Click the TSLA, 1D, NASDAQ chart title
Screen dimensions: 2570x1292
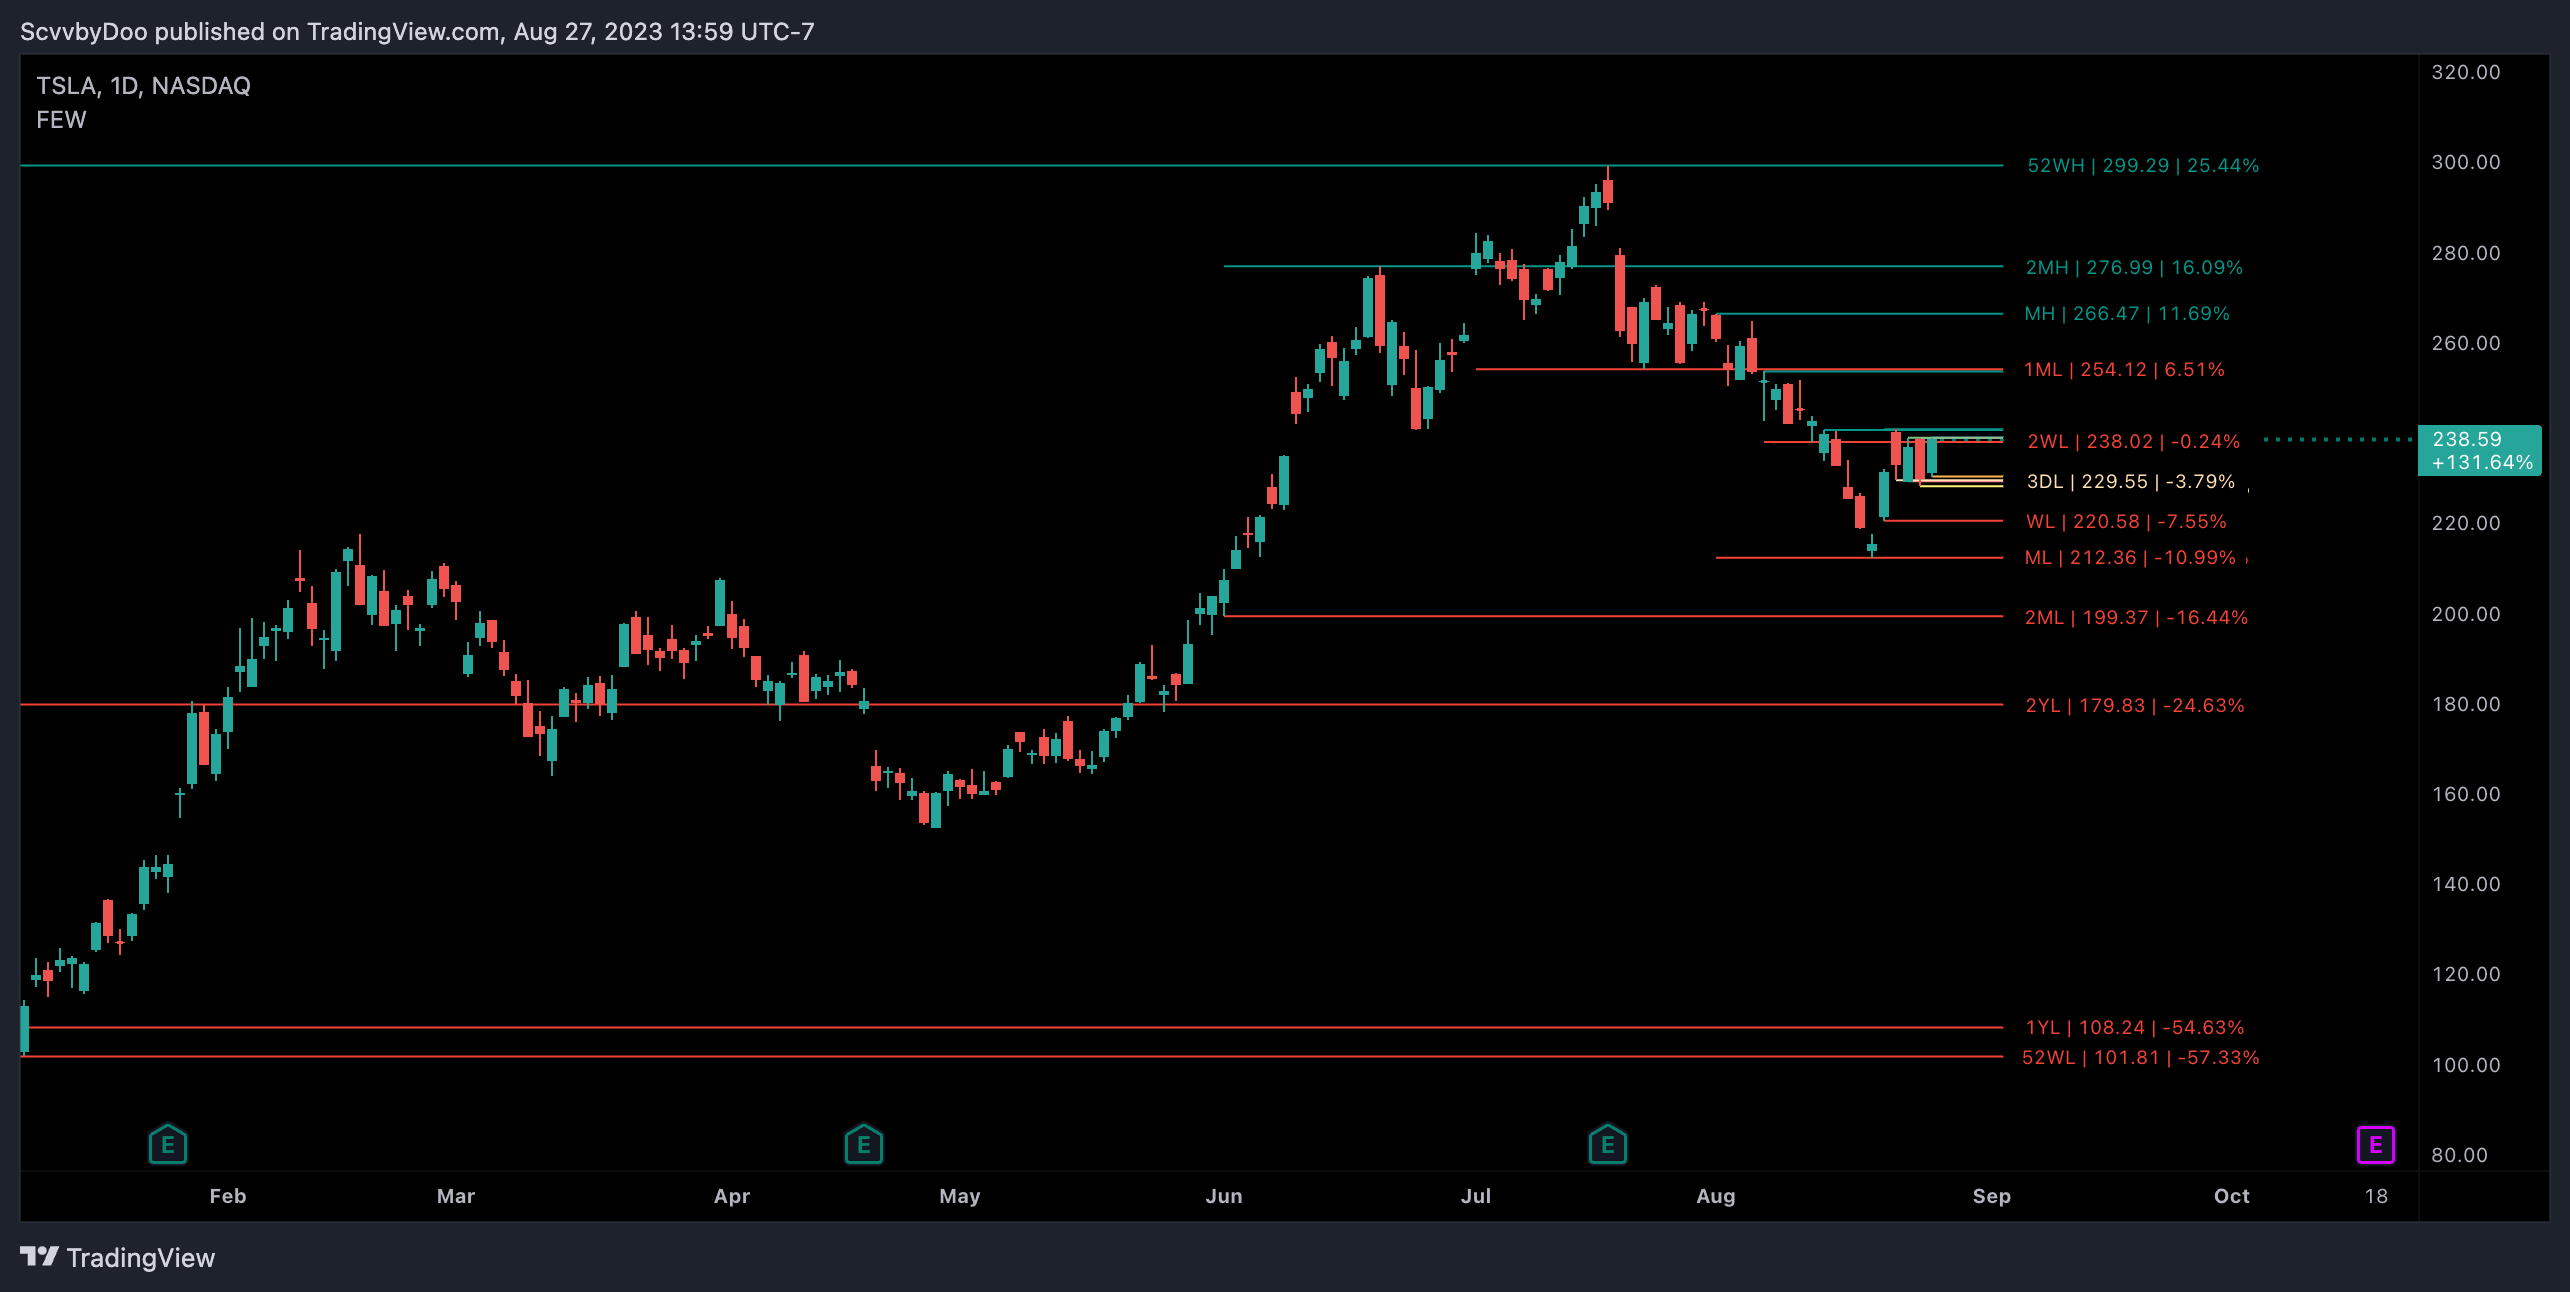[144, 86]
